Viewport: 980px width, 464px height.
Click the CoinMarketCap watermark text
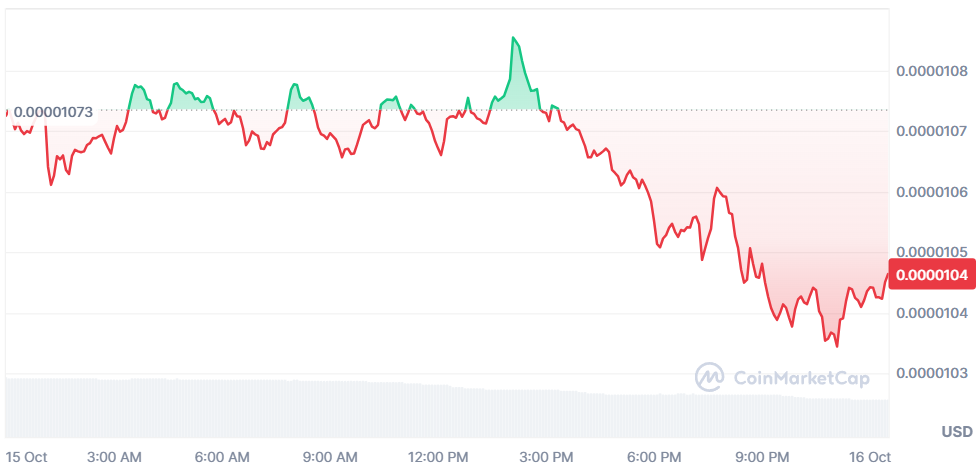pos(801,378)
